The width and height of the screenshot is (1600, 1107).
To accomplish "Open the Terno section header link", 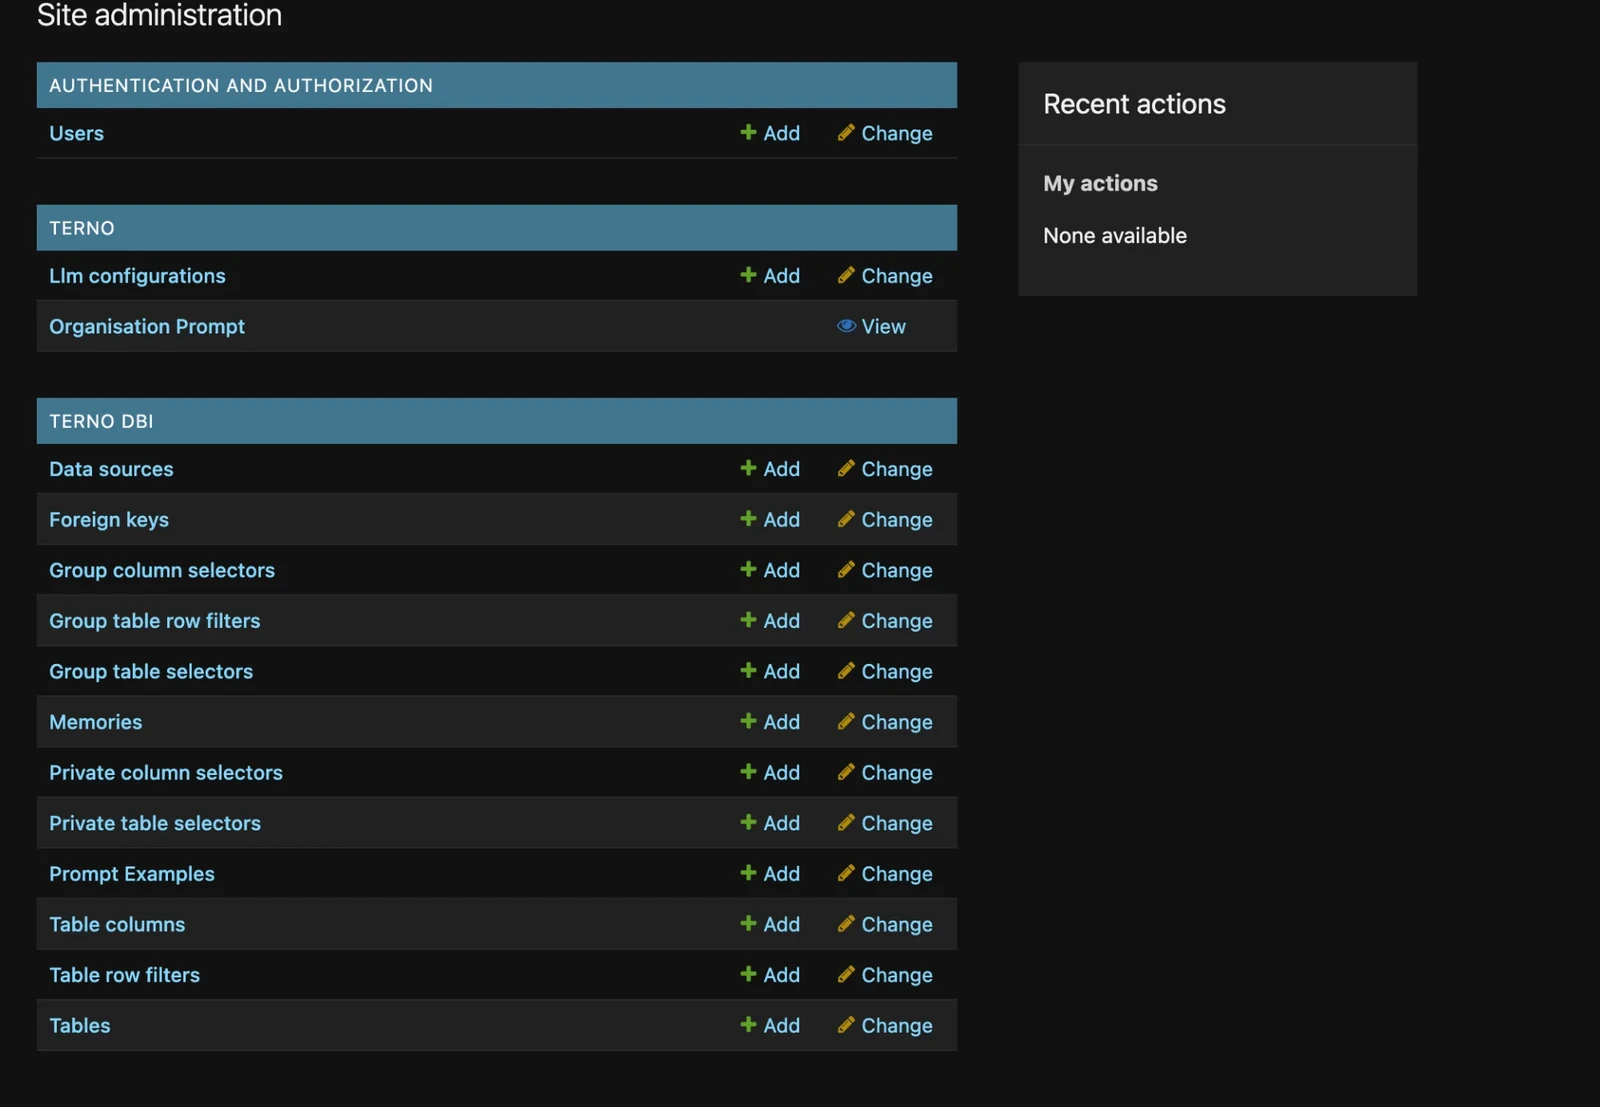I will (82, 228).
